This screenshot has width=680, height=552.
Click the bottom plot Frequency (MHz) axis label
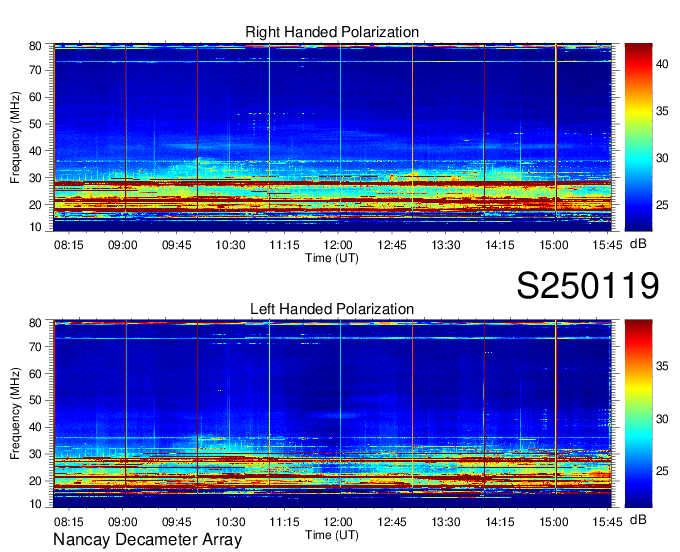pos(15,414)
